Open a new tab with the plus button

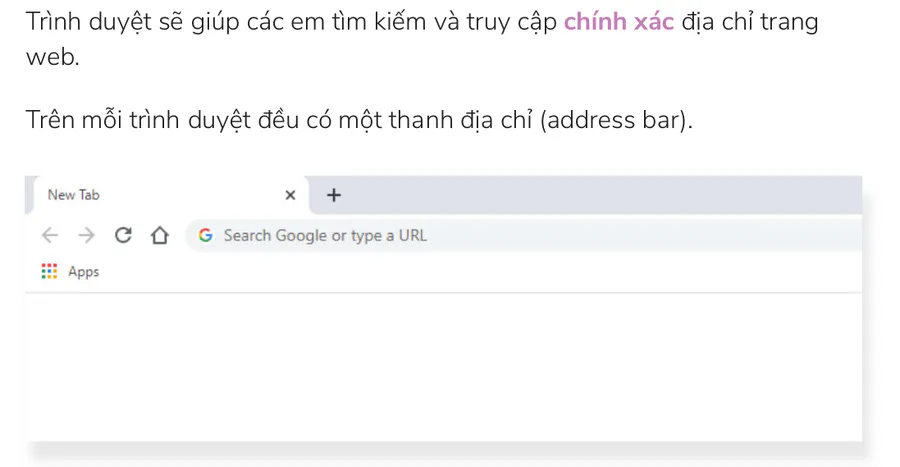click(334, 195)
